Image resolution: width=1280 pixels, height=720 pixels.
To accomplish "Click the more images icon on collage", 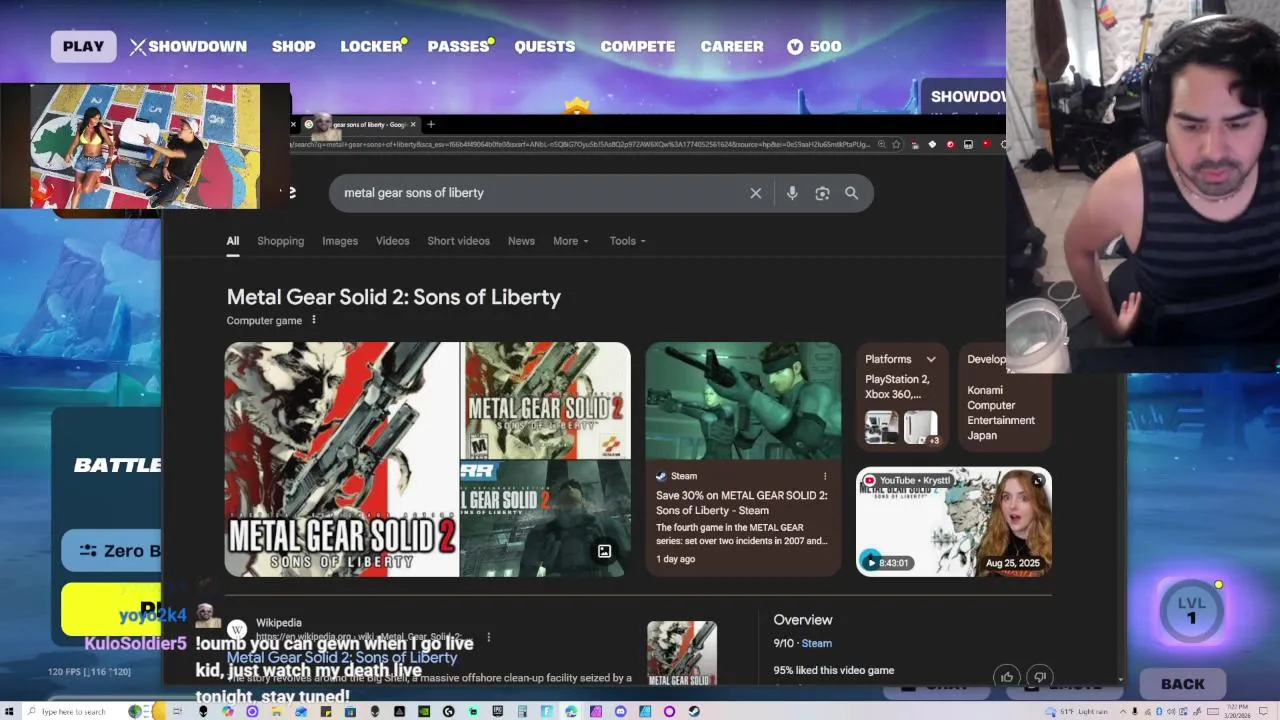I will [x=604, y=552].
